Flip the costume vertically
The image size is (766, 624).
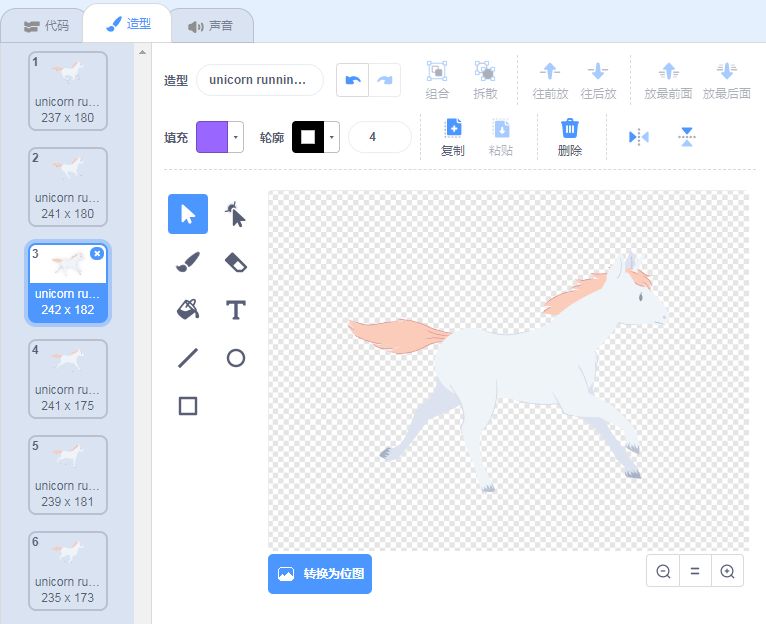click(x=686, y=137)
